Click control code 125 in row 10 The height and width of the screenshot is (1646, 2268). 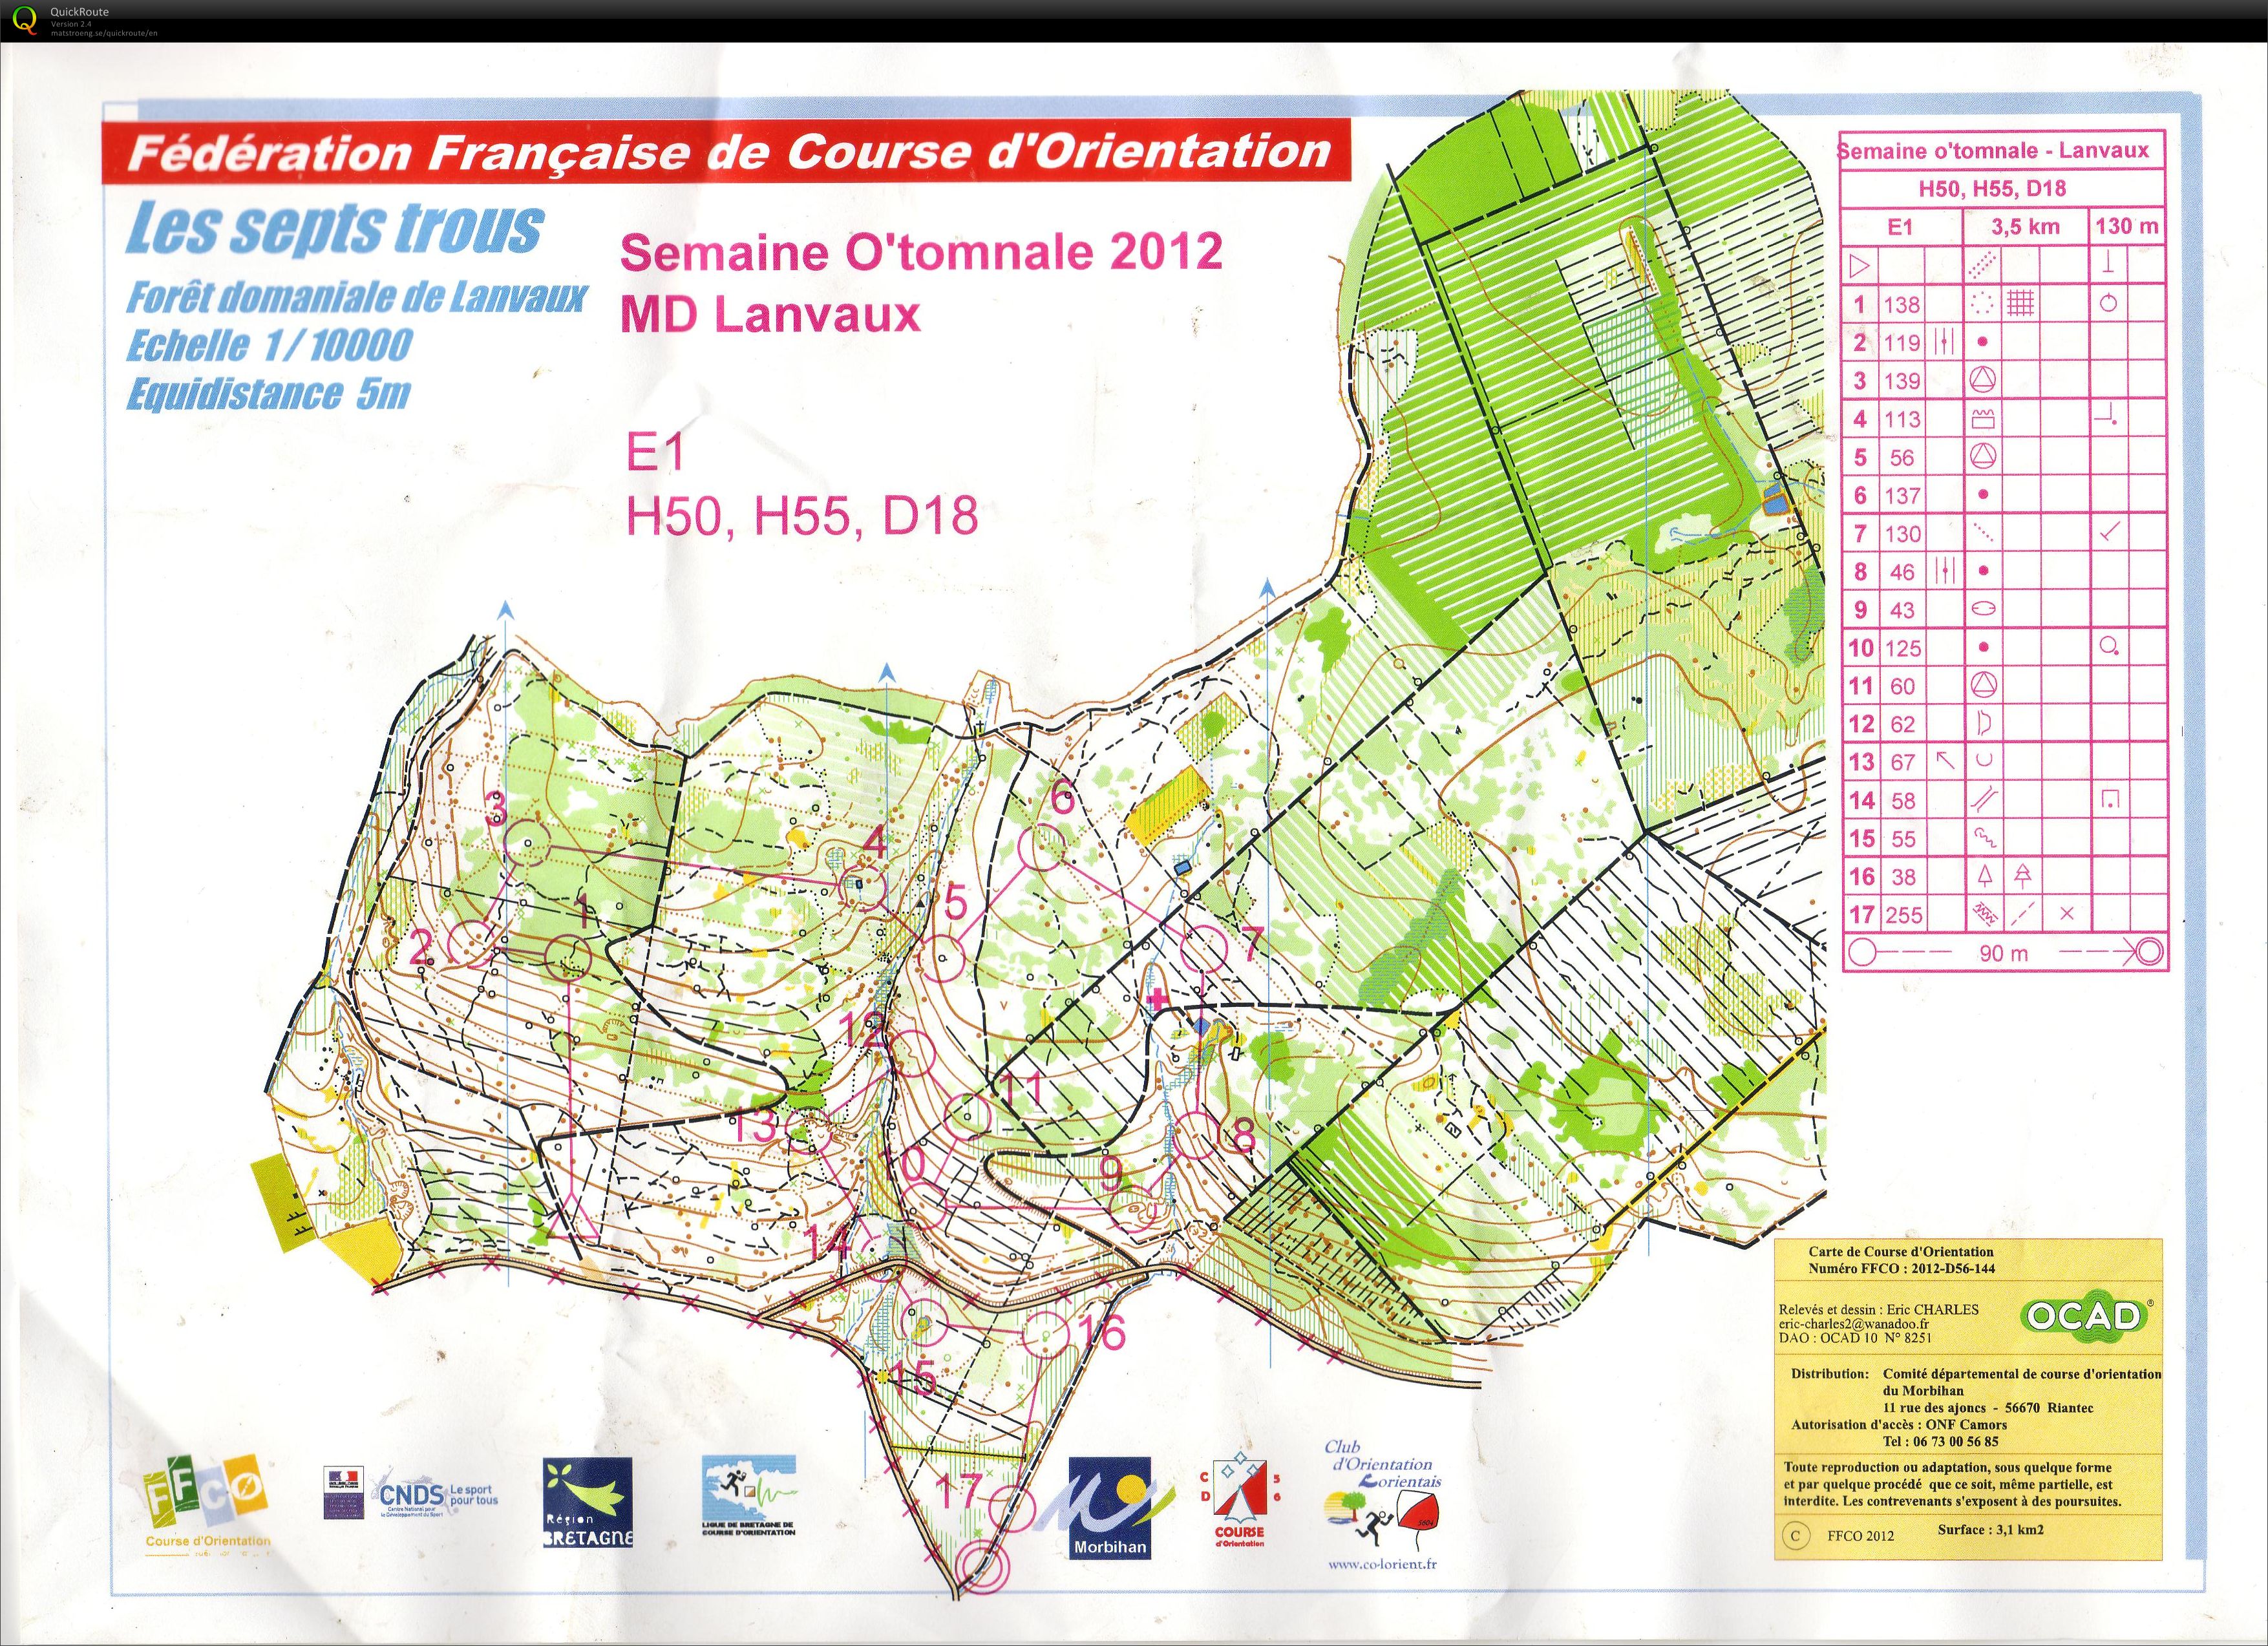click(1903, 648)
